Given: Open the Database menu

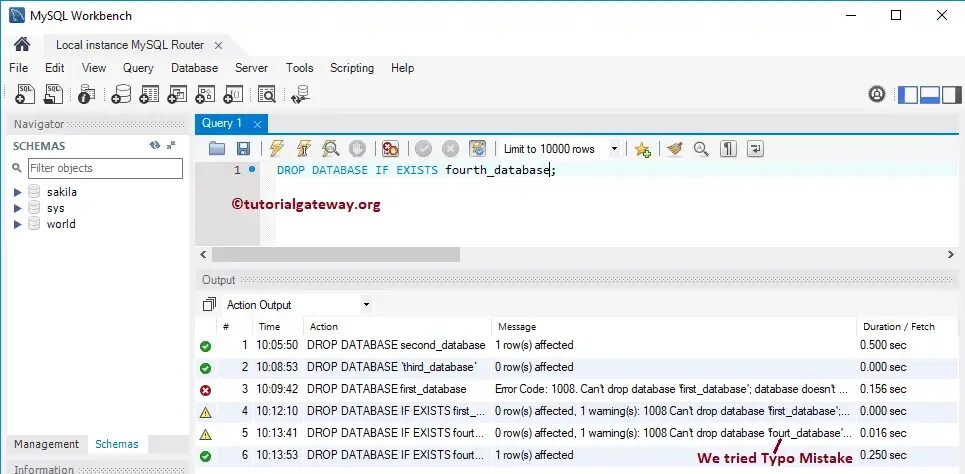Looking at the screenshot, I should (x=194, y=68).
